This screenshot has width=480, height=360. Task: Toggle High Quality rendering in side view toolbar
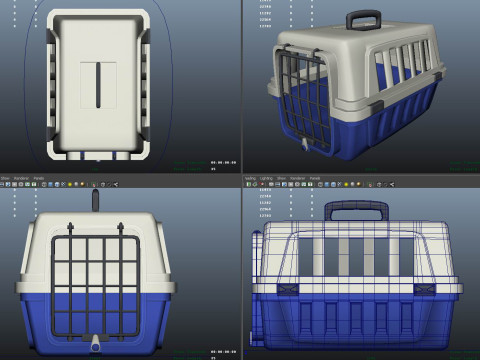click(x=359, y=184)
